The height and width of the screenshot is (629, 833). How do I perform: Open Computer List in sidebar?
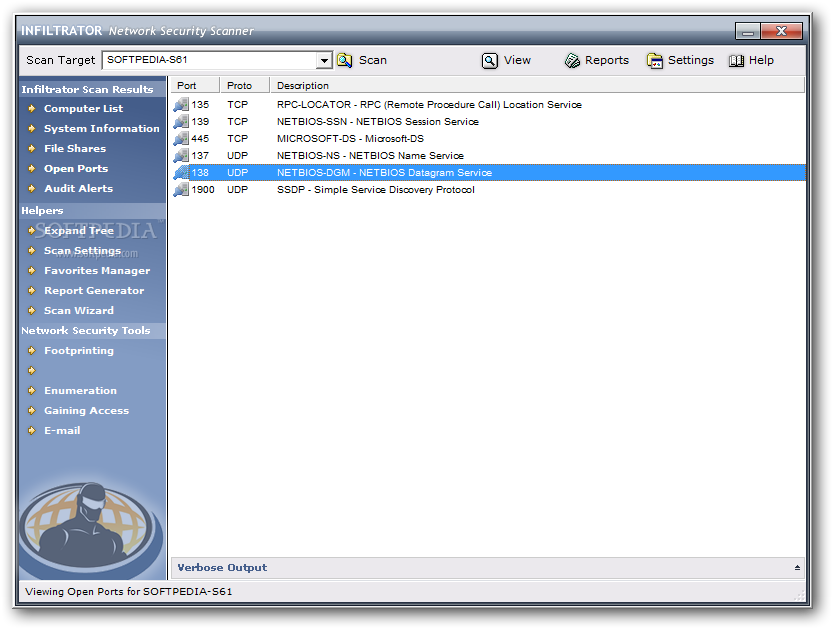pos(83,108)
